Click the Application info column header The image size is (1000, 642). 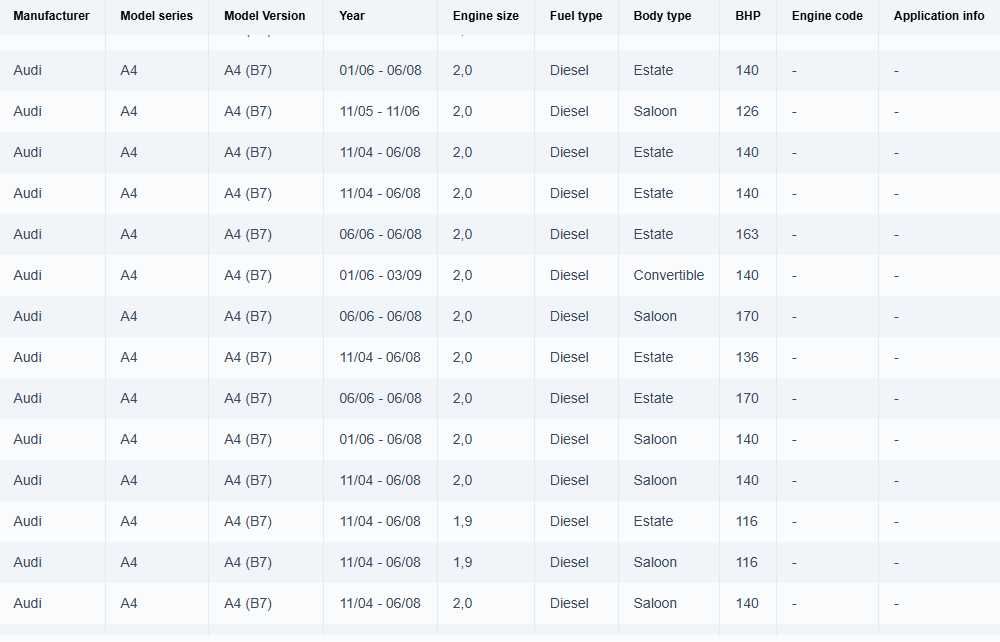point(939,16)
